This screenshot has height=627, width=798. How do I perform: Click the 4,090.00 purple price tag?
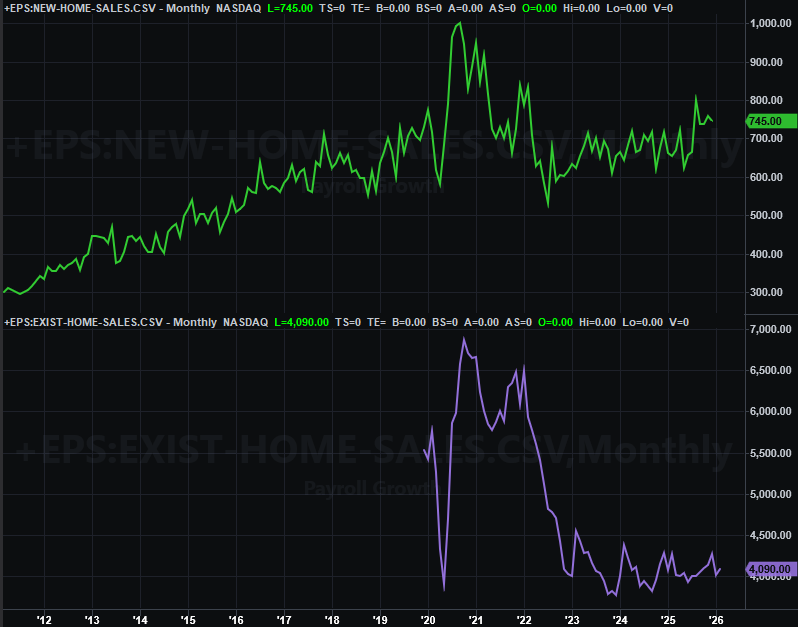770,569
